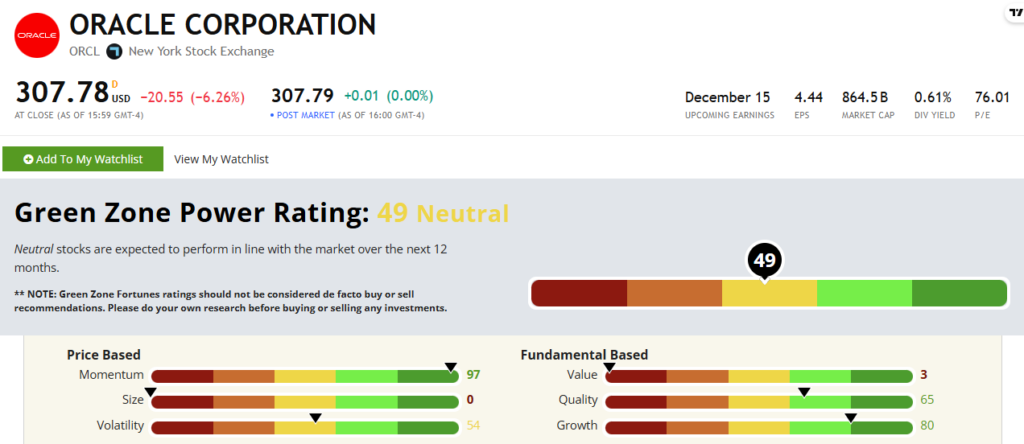Click the AT CLOSE timestamp text
1024x444 pixels.
click(x=79, y=115)
